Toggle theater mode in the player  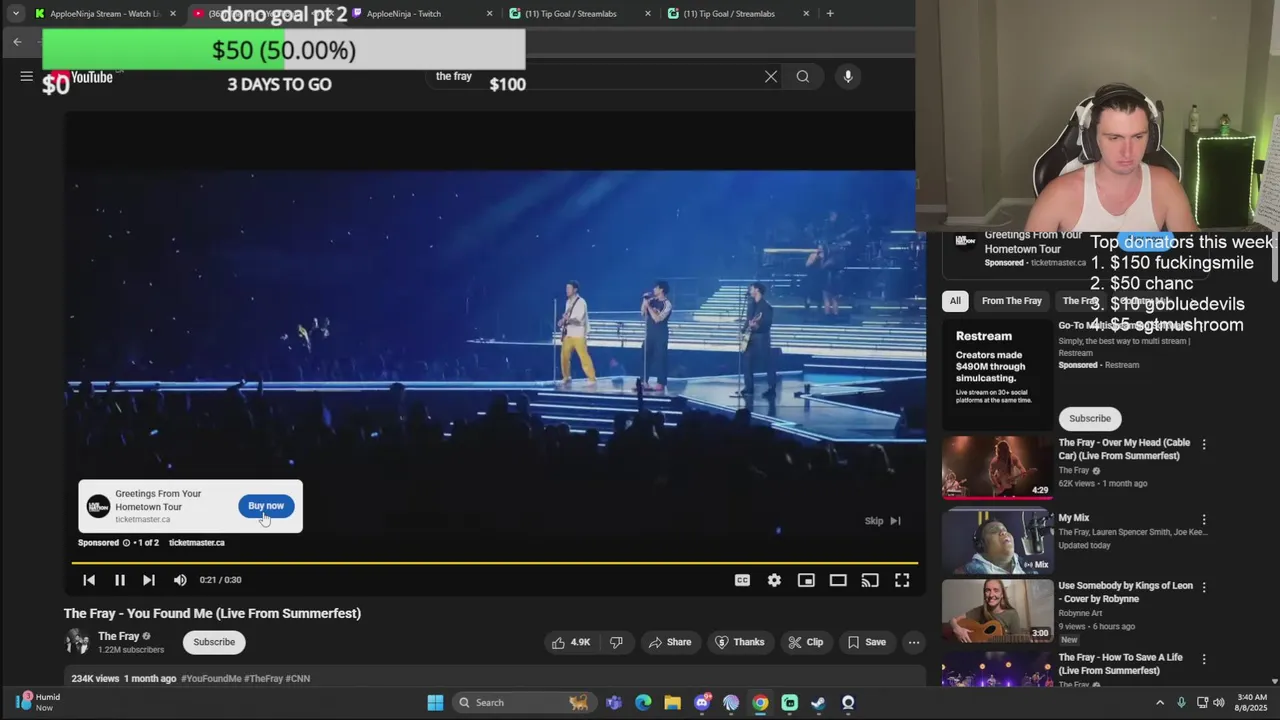click(838, 580)
